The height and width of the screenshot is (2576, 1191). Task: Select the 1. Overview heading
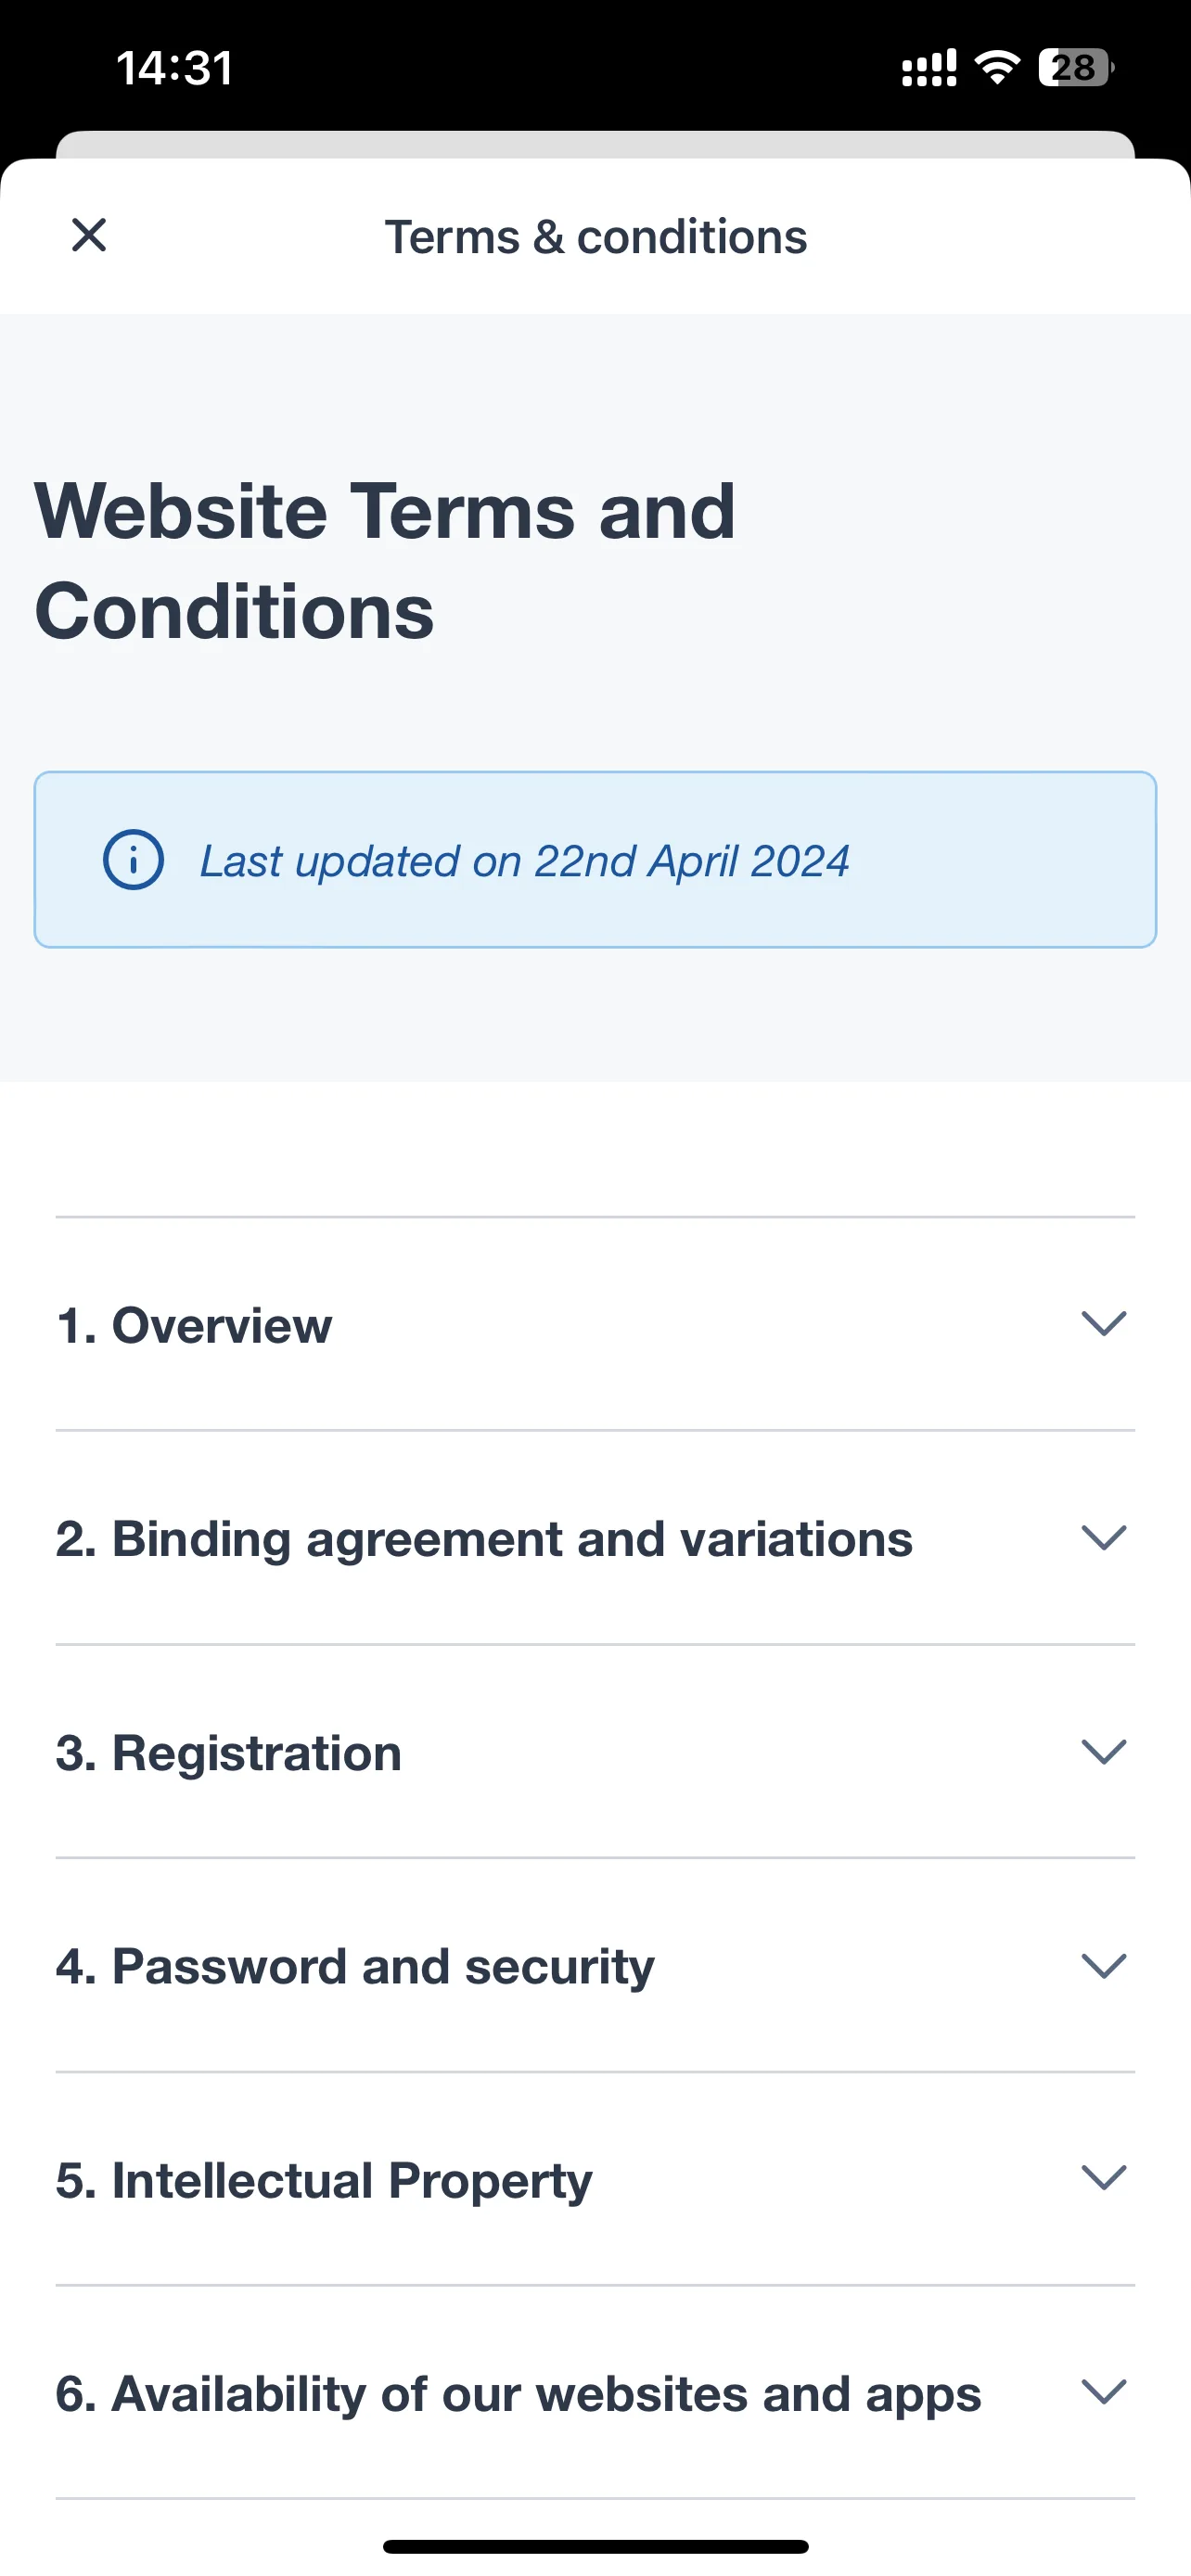point(194,1326)
